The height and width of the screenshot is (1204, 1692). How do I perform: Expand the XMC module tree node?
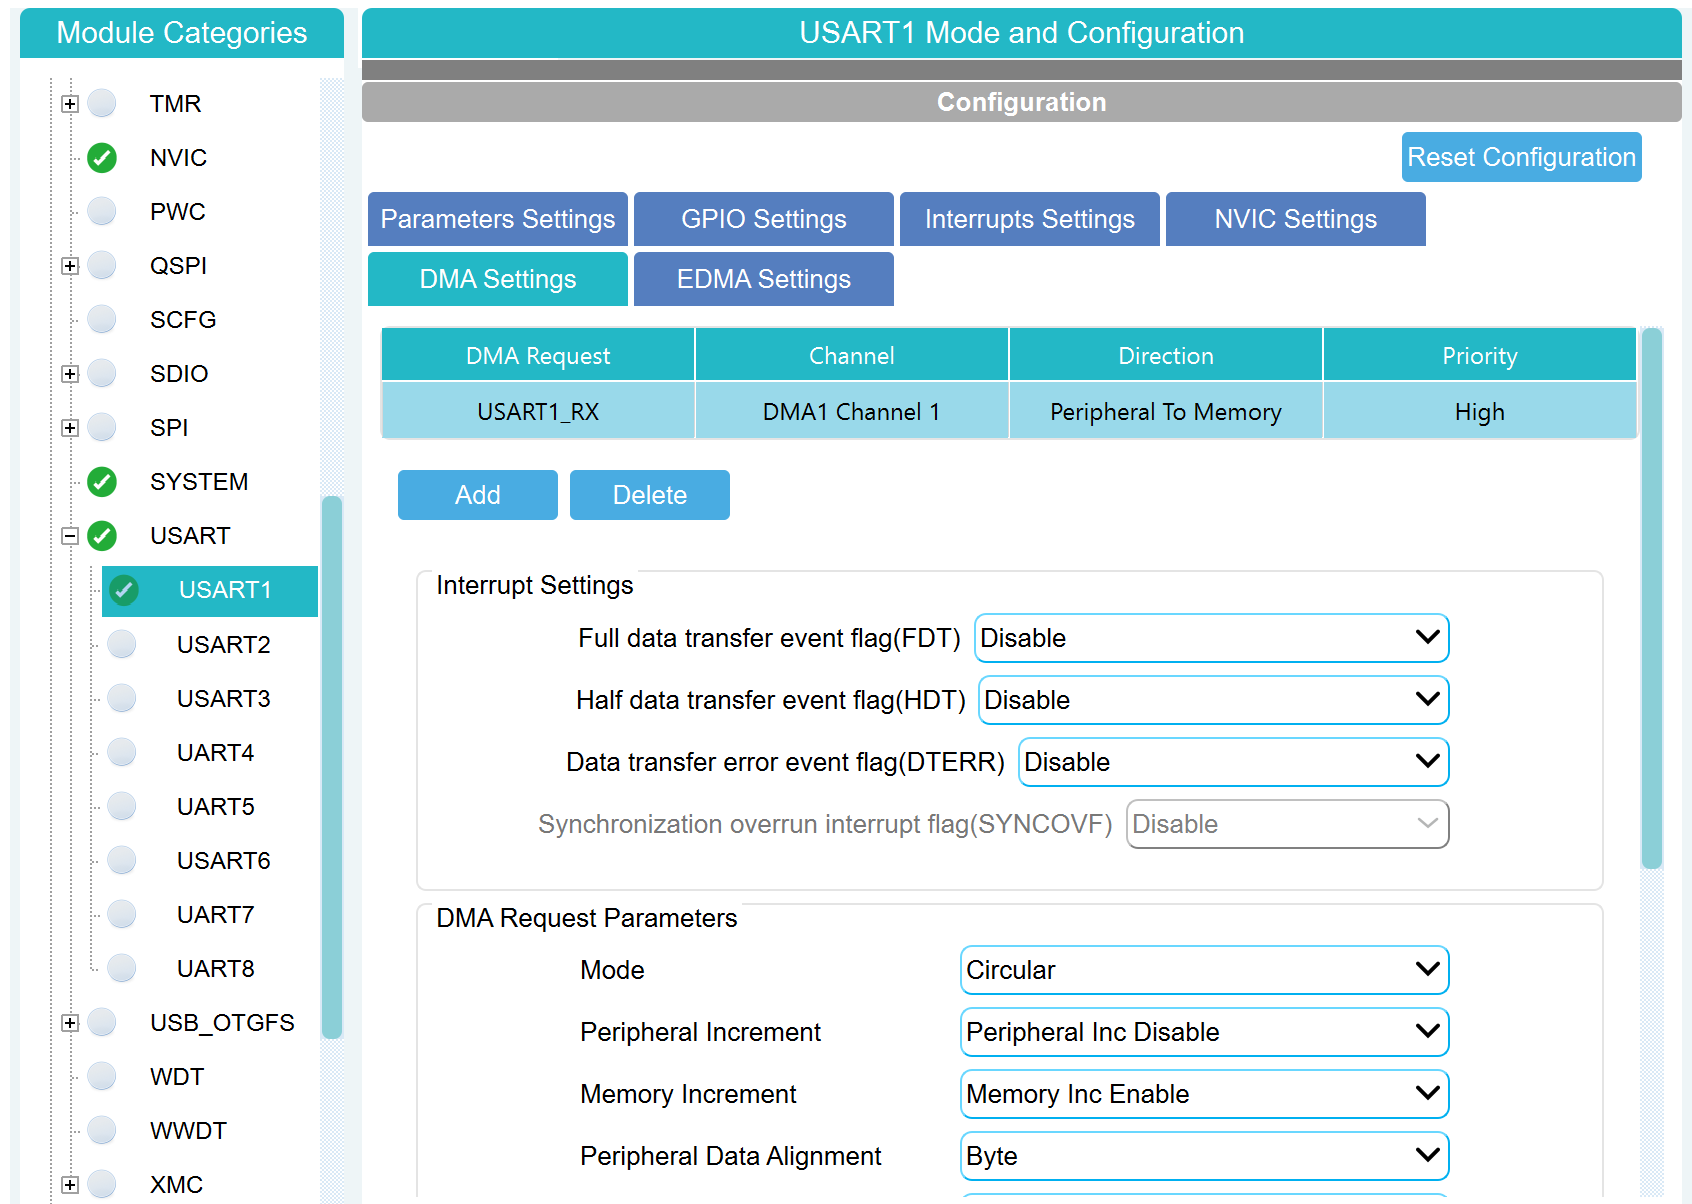69,1185
